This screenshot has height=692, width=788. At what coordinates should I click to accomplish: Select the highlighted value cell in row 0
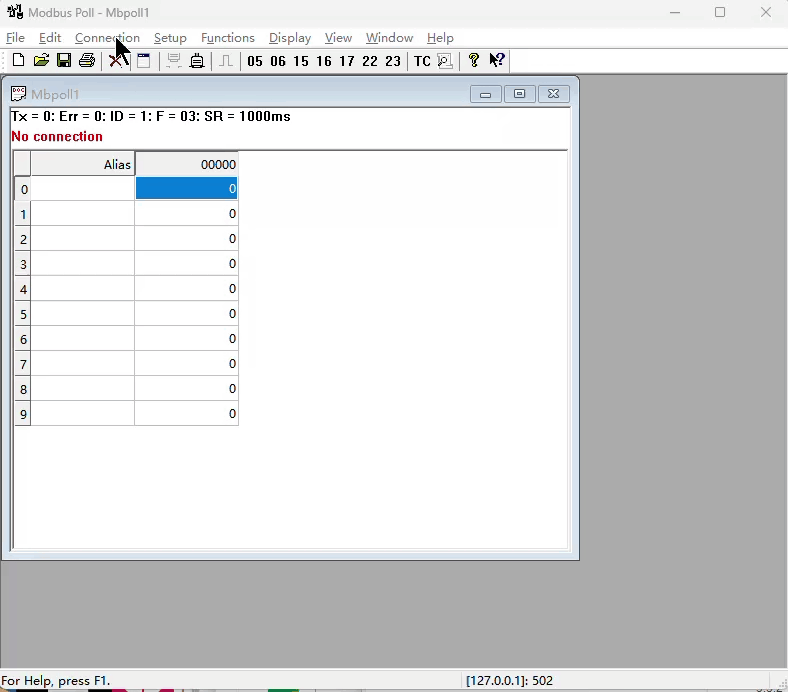point(187,189)
